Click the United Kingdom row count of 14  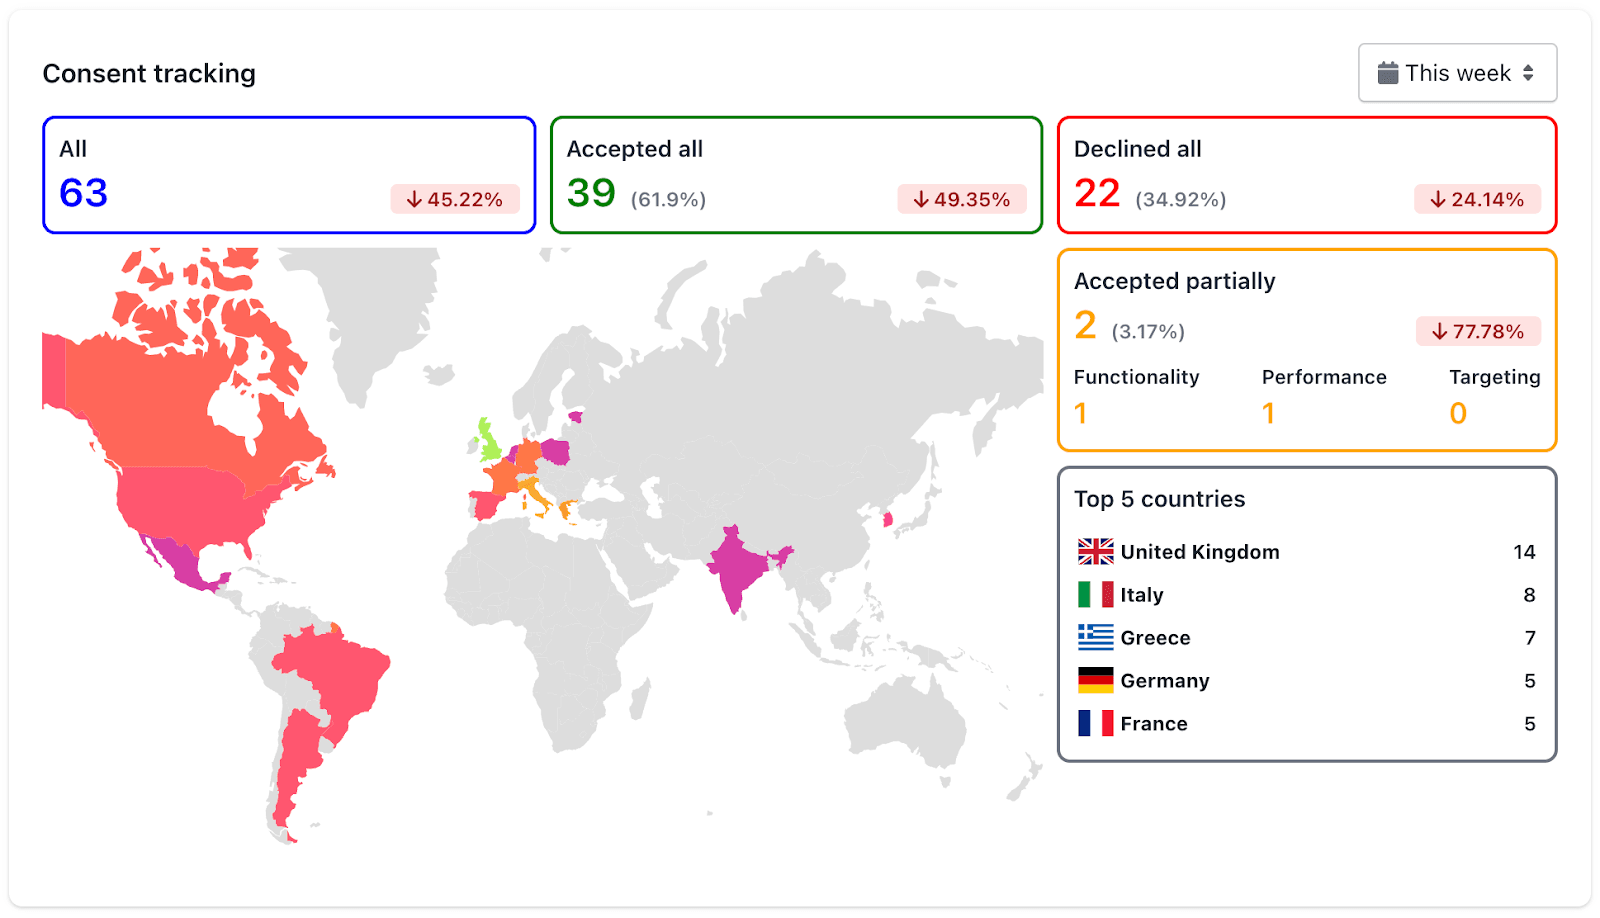click(1524, 551)
